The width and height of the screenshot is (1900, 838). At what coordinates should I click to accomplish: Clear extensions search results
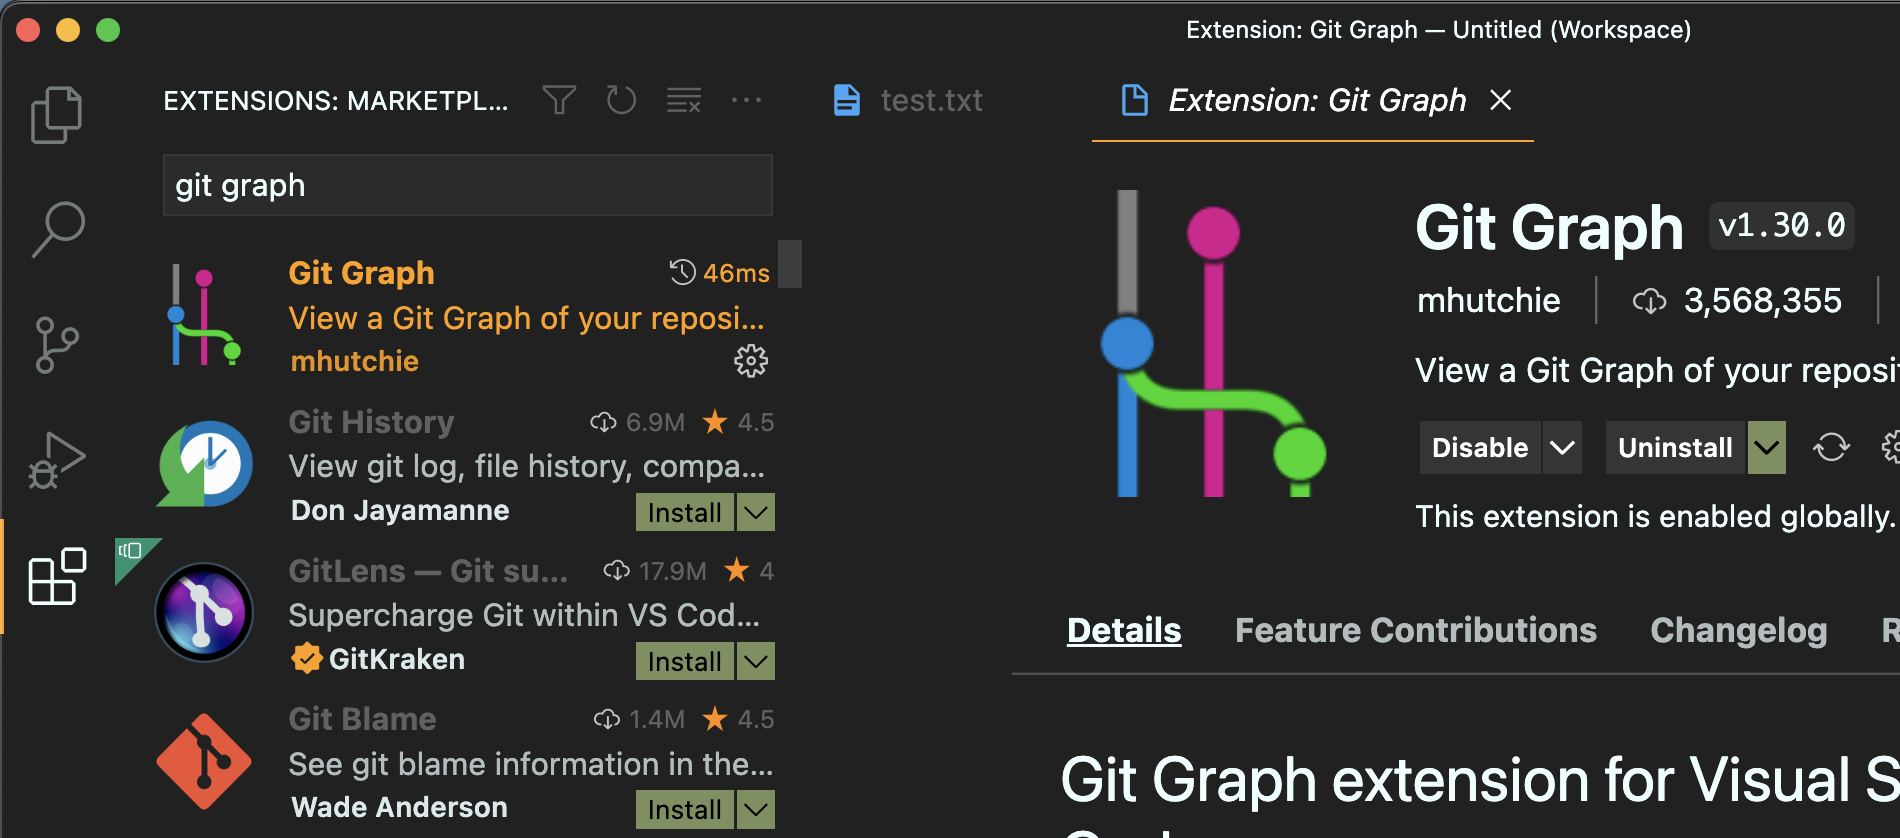tap(684, 100)
